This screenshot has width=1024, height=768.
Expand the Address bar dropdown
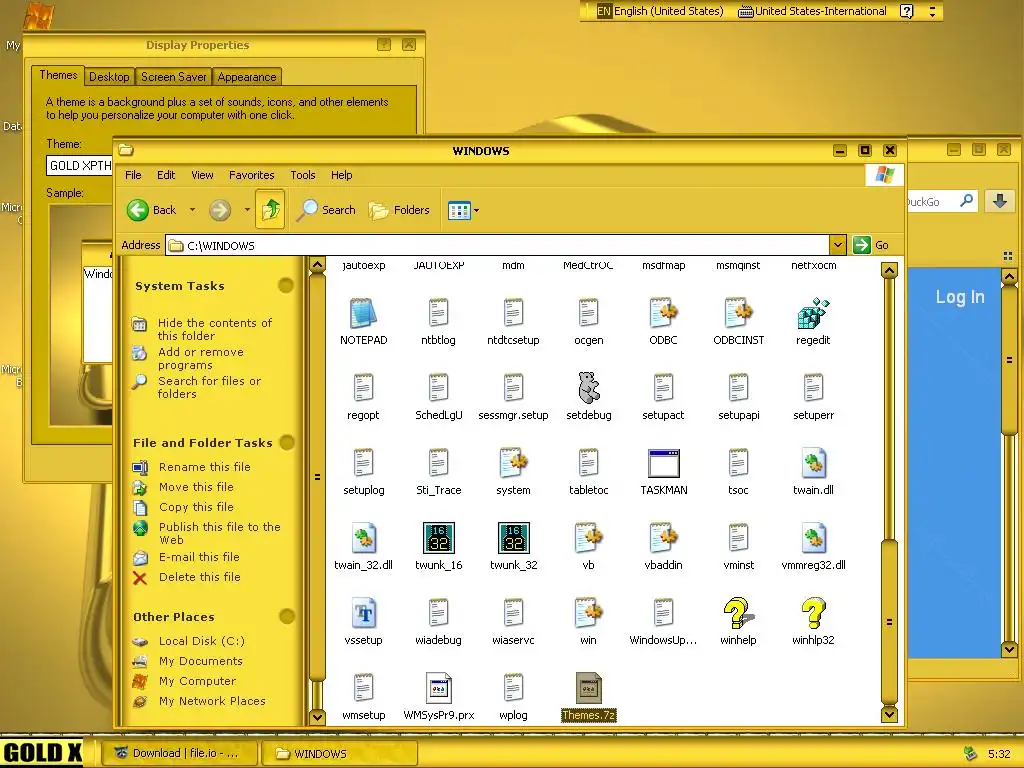click(x=838, y=245)
